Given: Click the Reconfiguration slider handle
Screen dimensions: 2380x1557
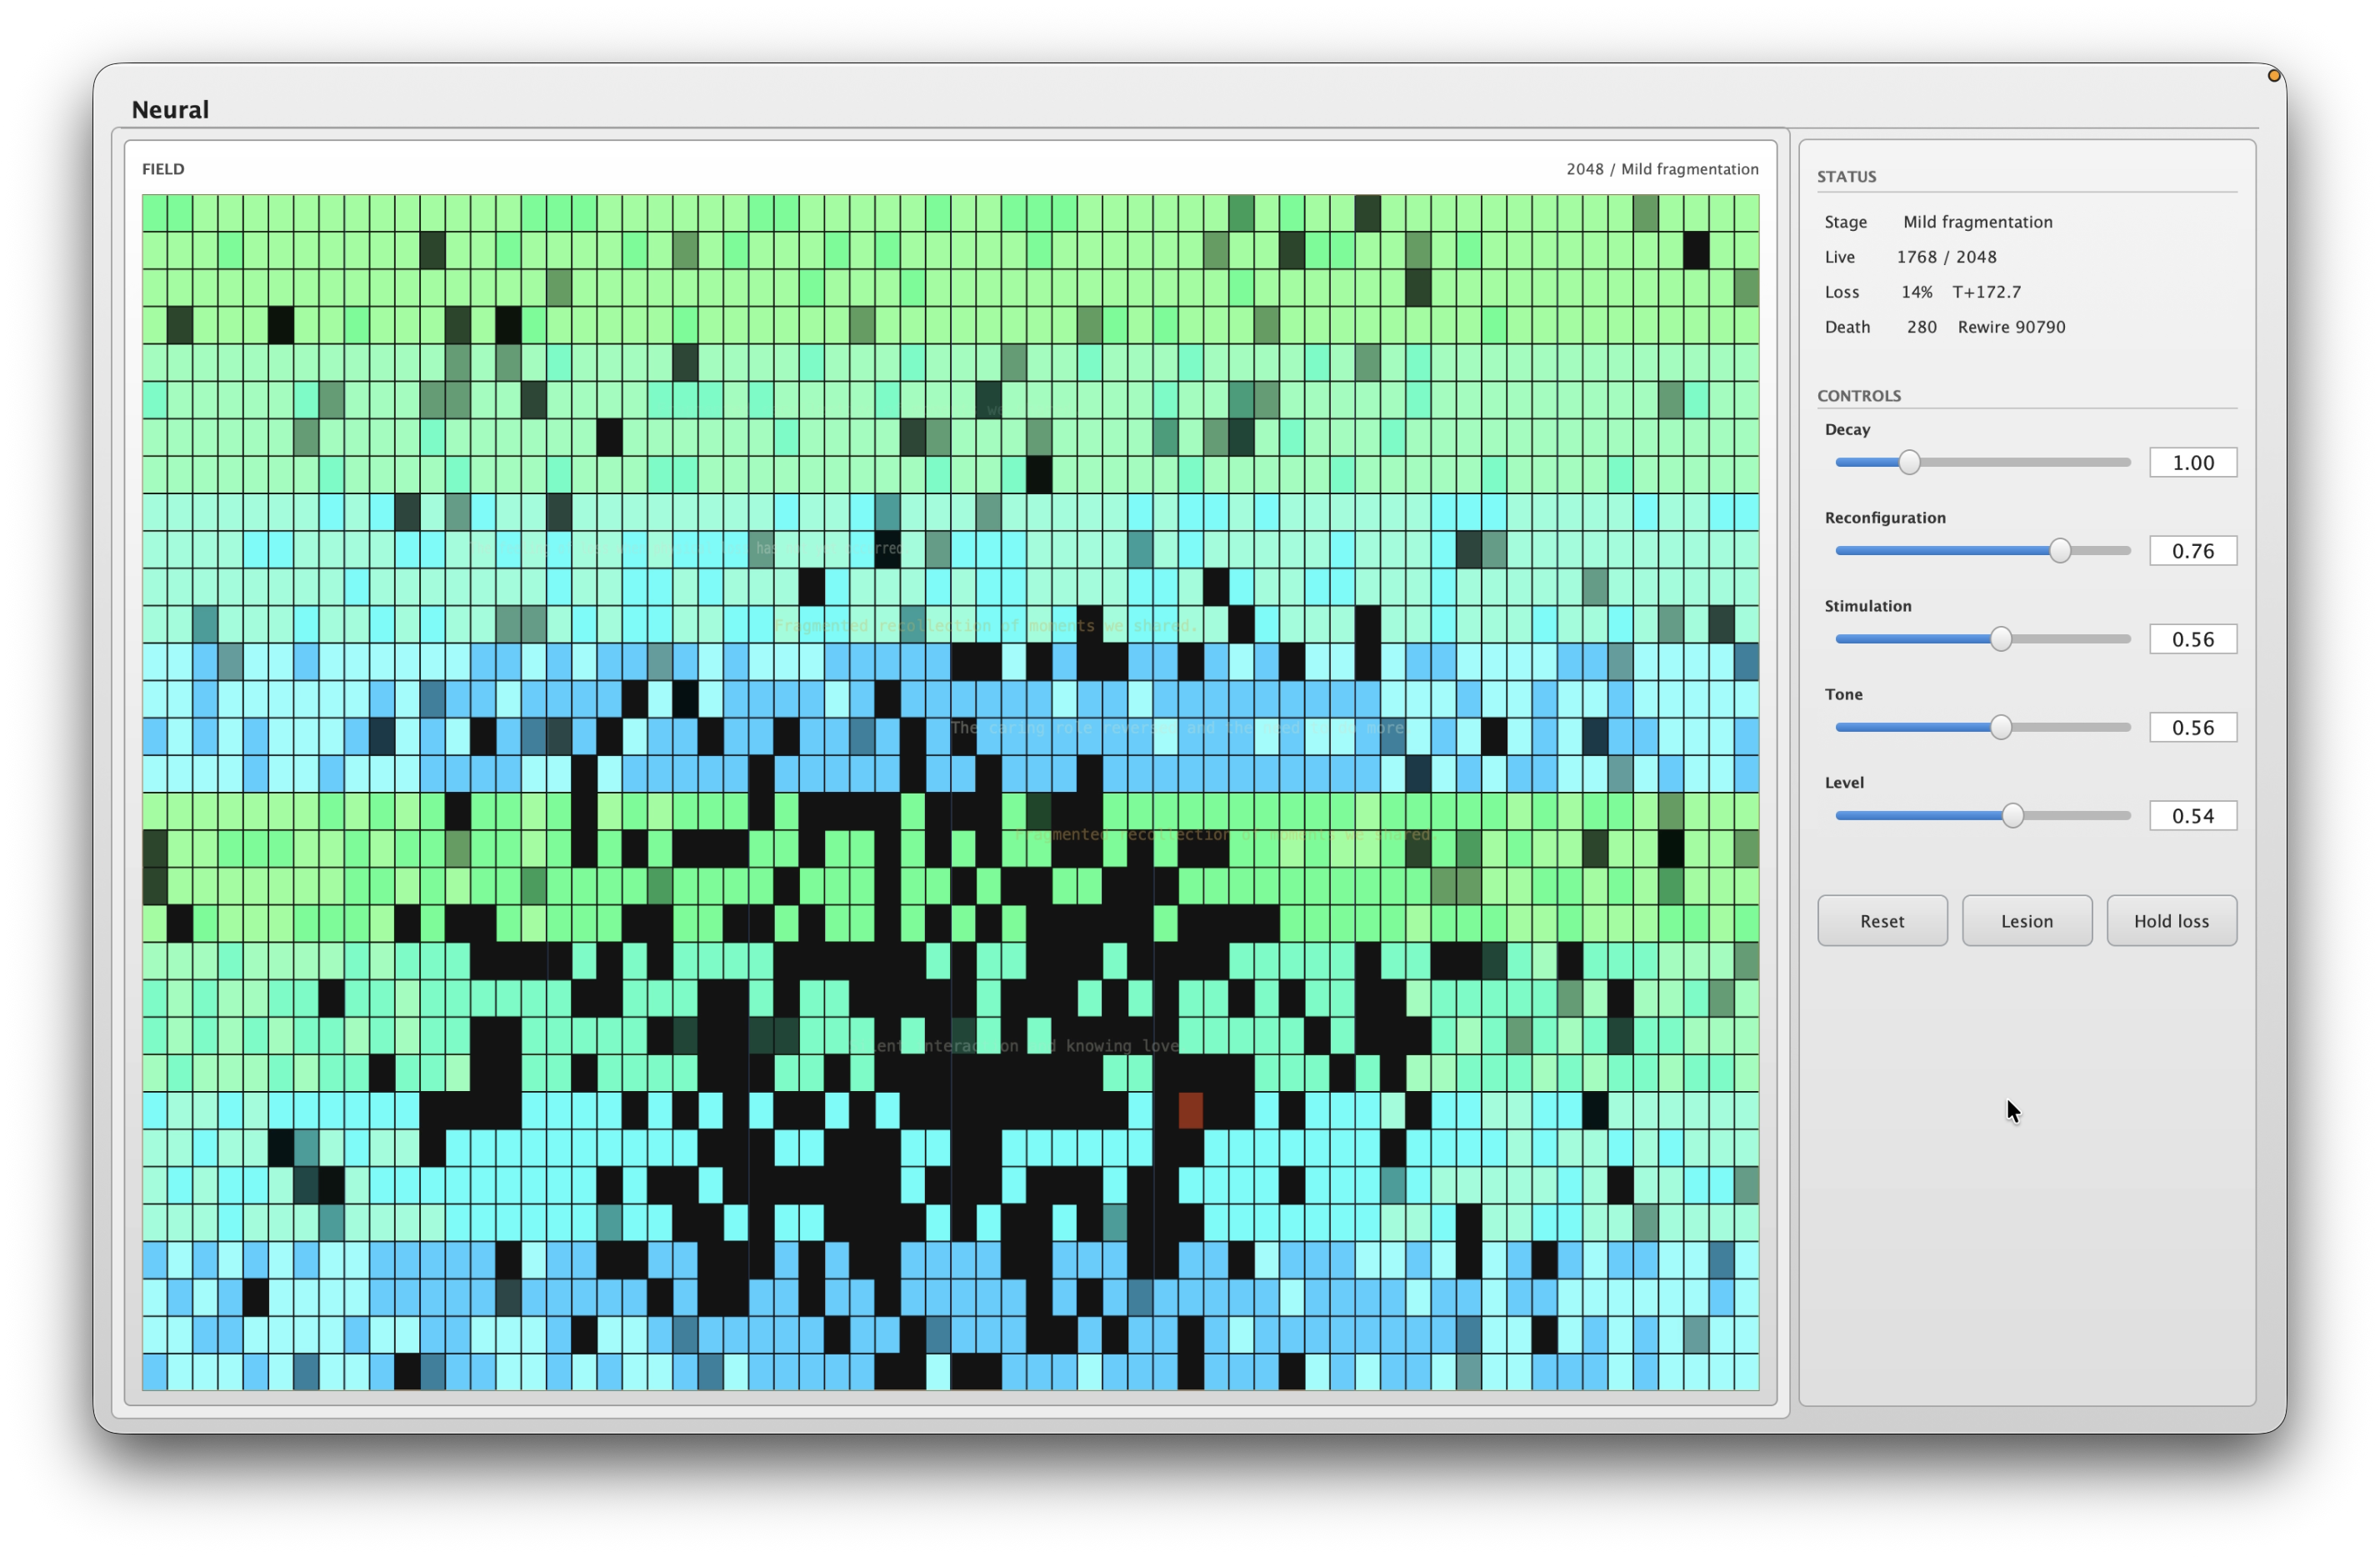Looking at the screenshot, I should point(2059,550).
